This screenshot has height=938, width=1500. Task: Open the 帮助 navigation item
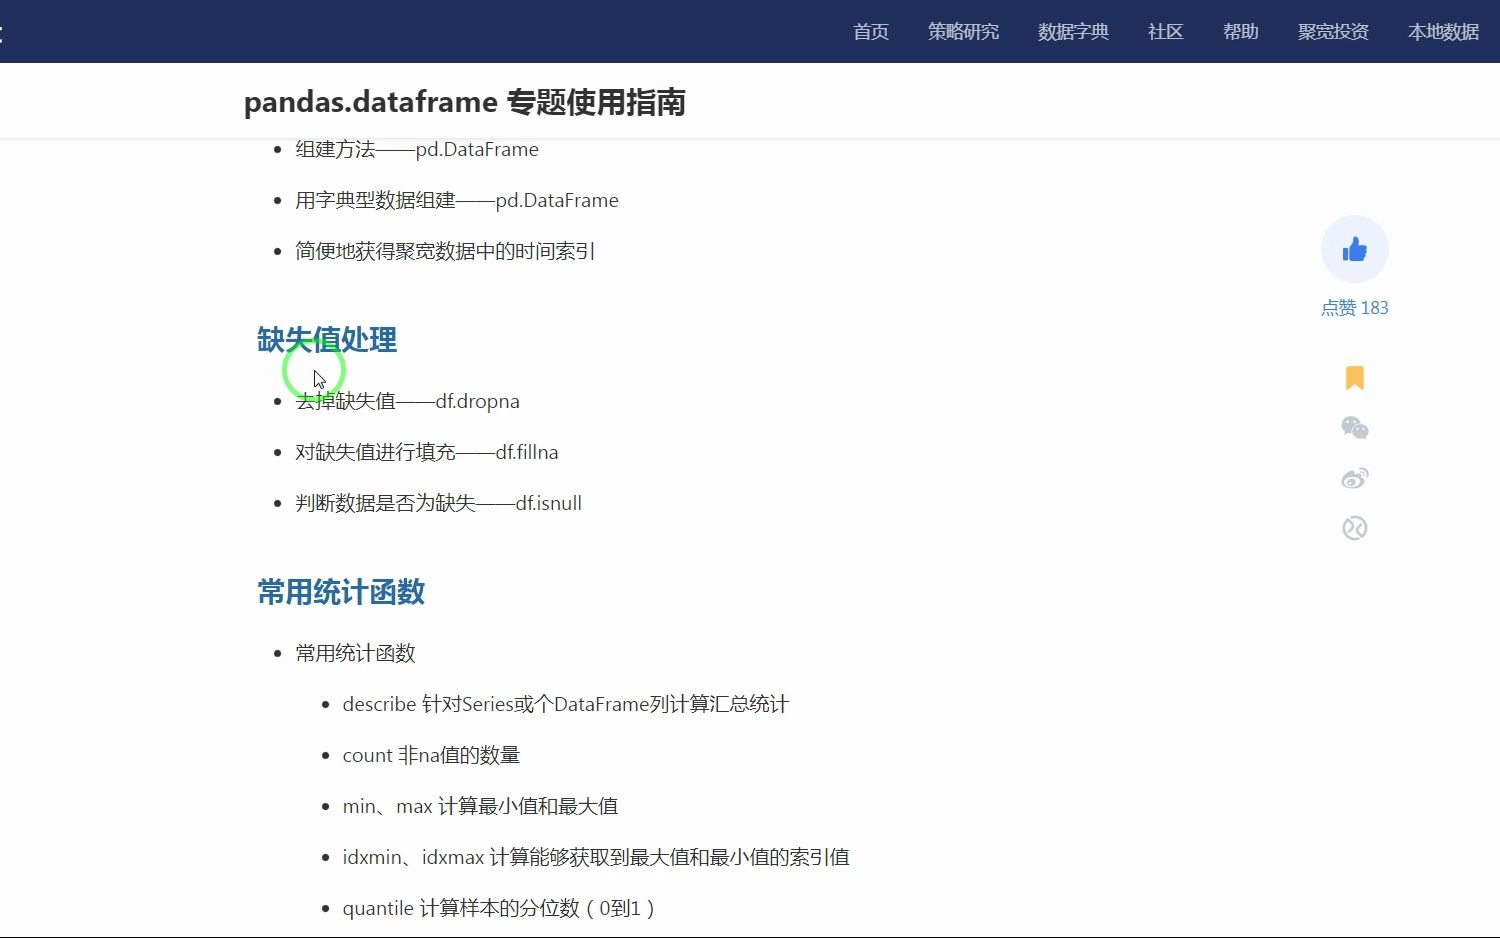1241,32
